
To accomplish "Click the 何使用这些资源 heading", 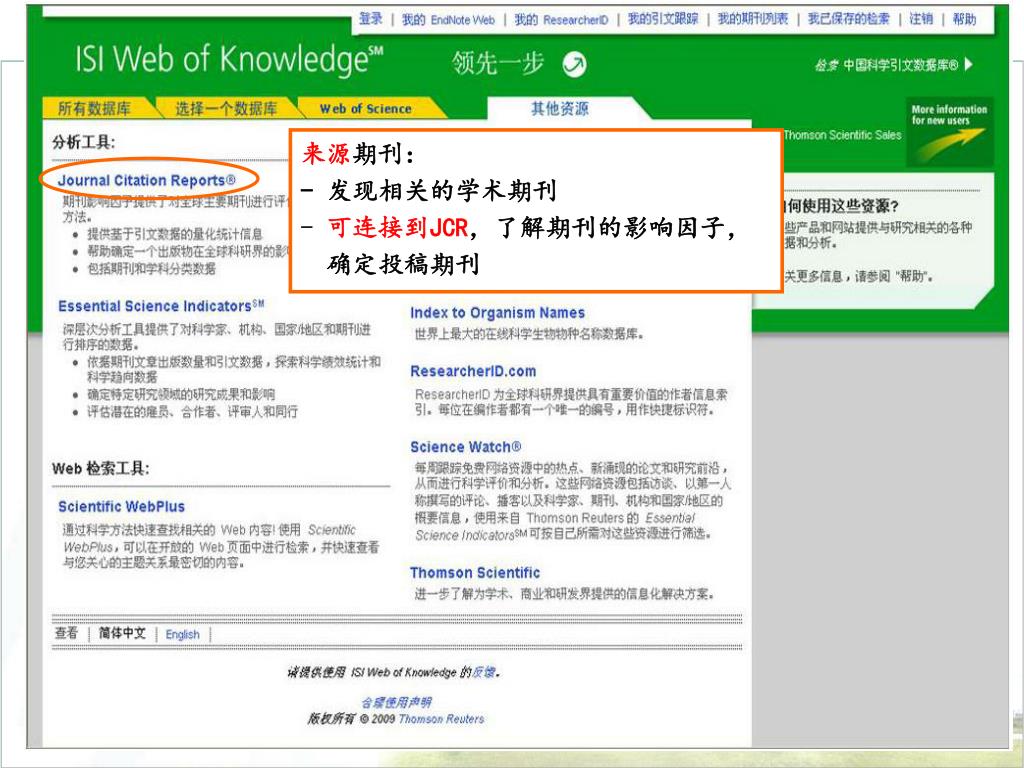I will point(841,206).
